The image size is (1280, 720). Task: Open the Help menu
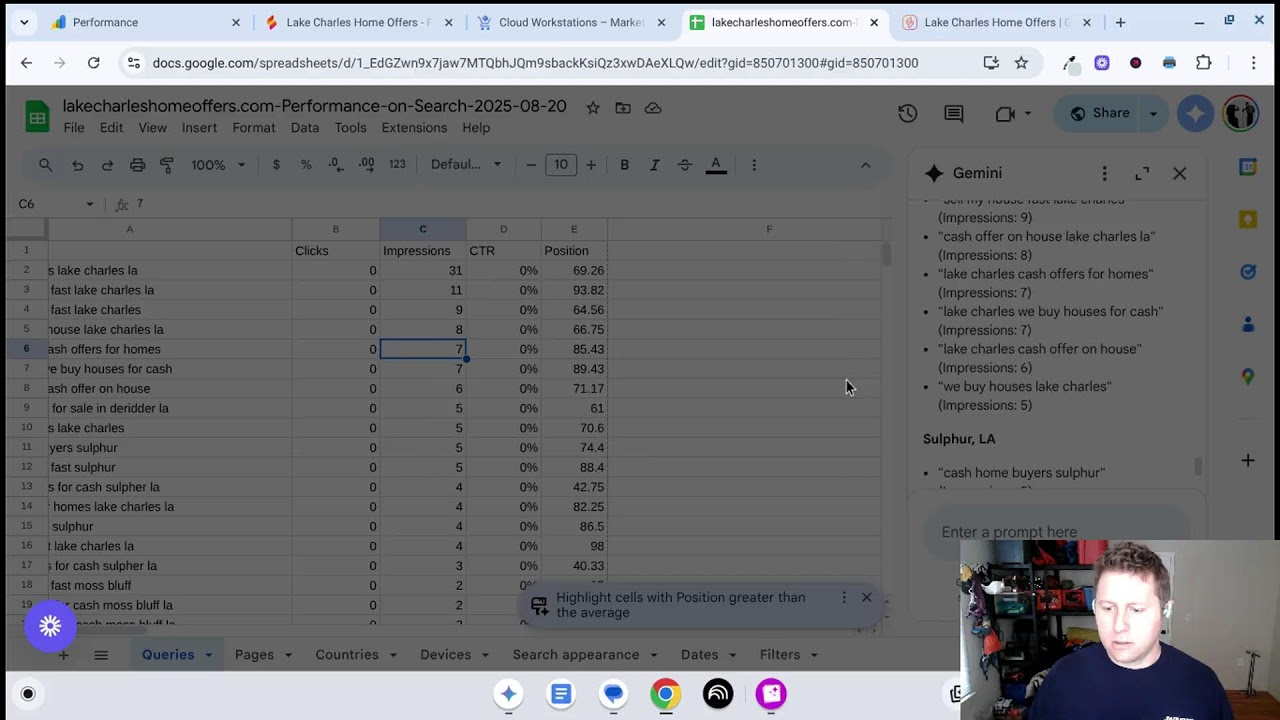pos(476,128)
